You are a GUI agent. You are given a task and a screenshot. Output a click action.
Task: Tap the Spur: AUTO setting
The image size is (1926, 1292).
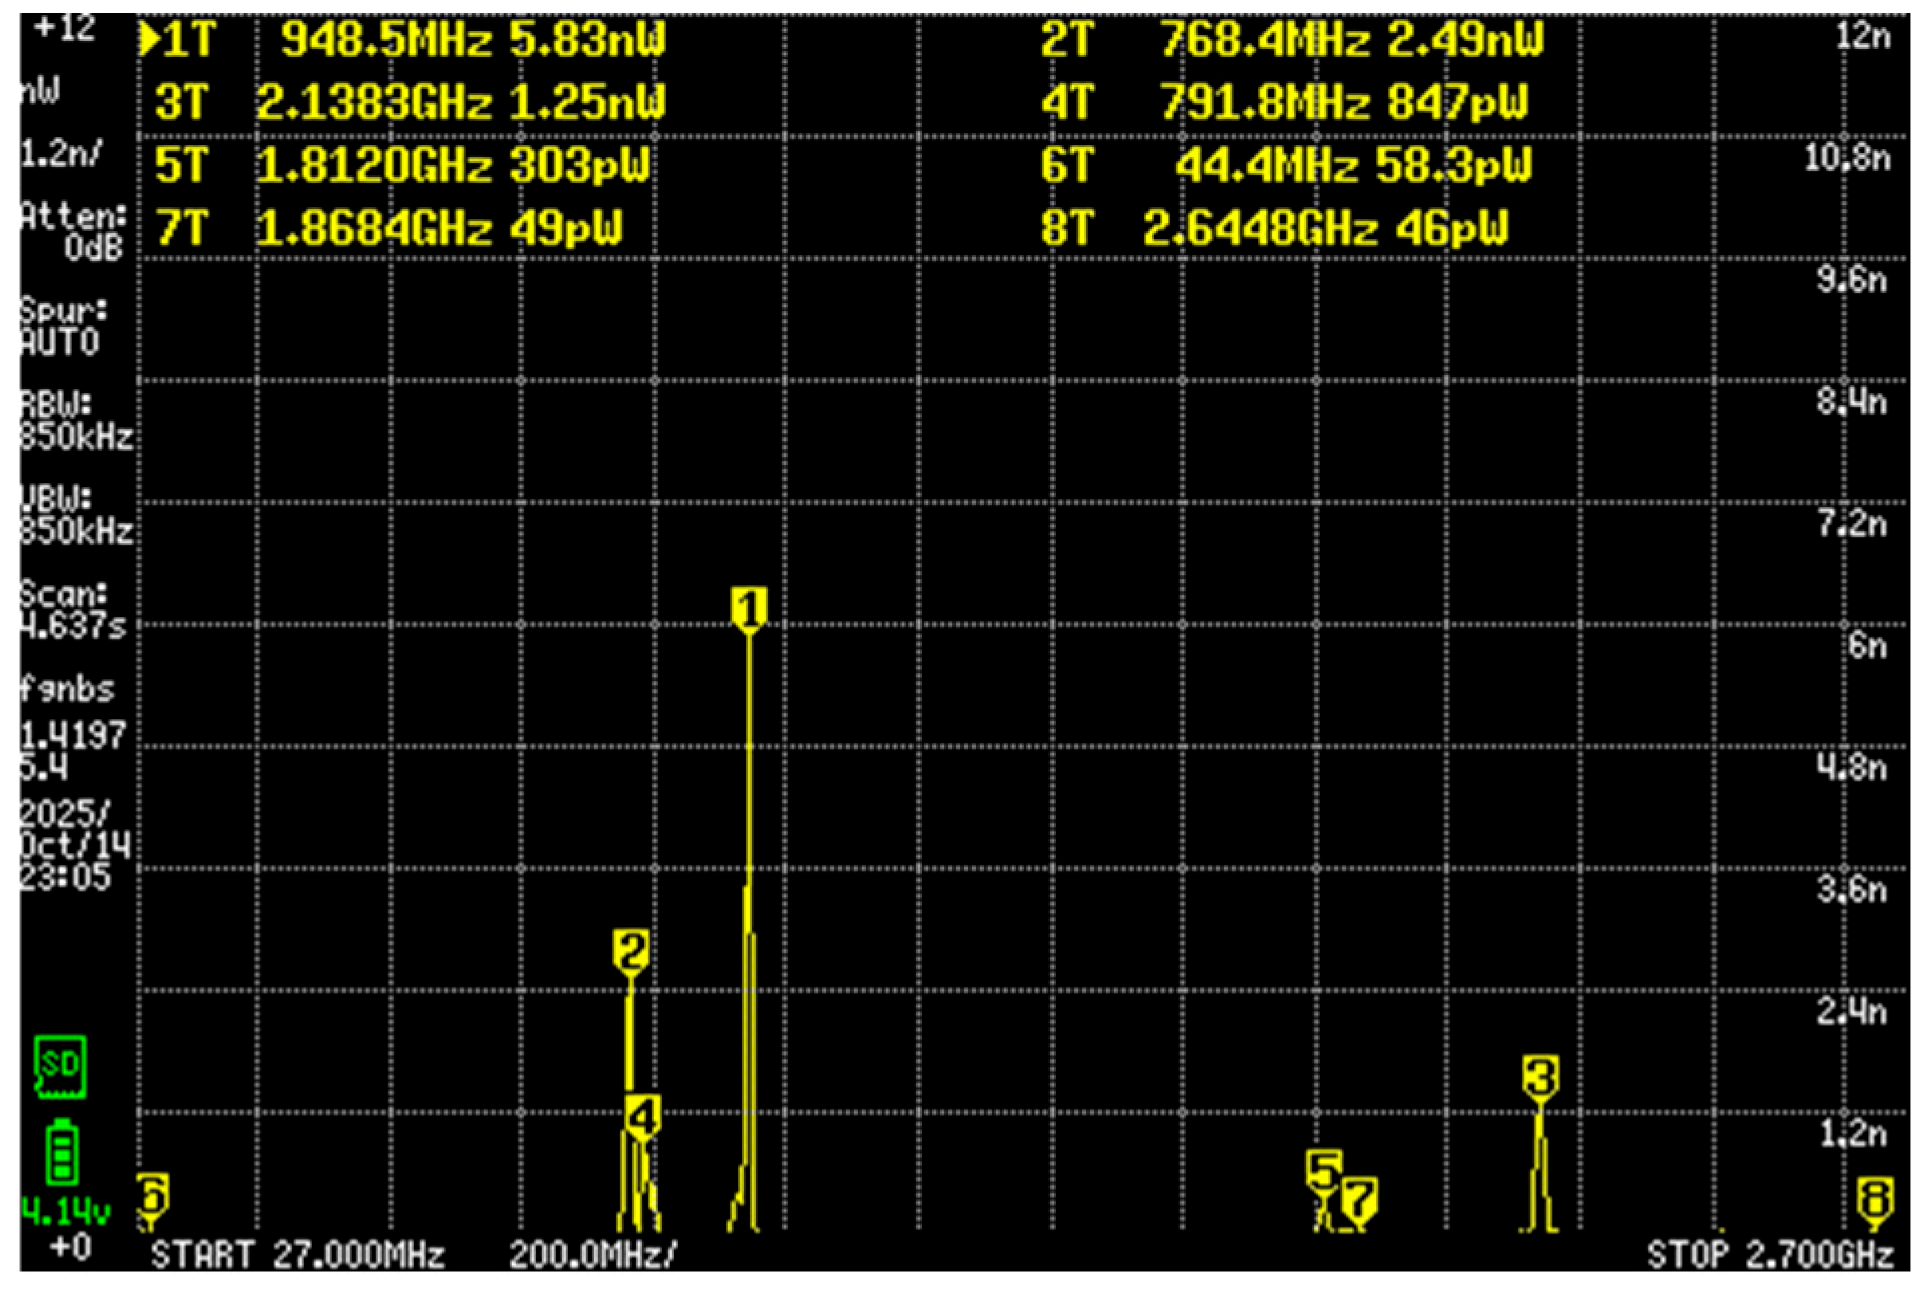click(60, 327)
